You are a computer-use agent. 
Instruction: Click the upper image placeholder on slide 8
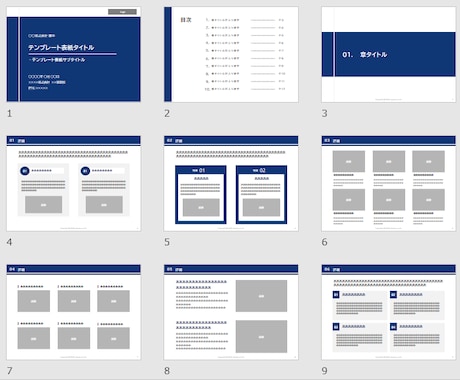[x=261, y=296]
